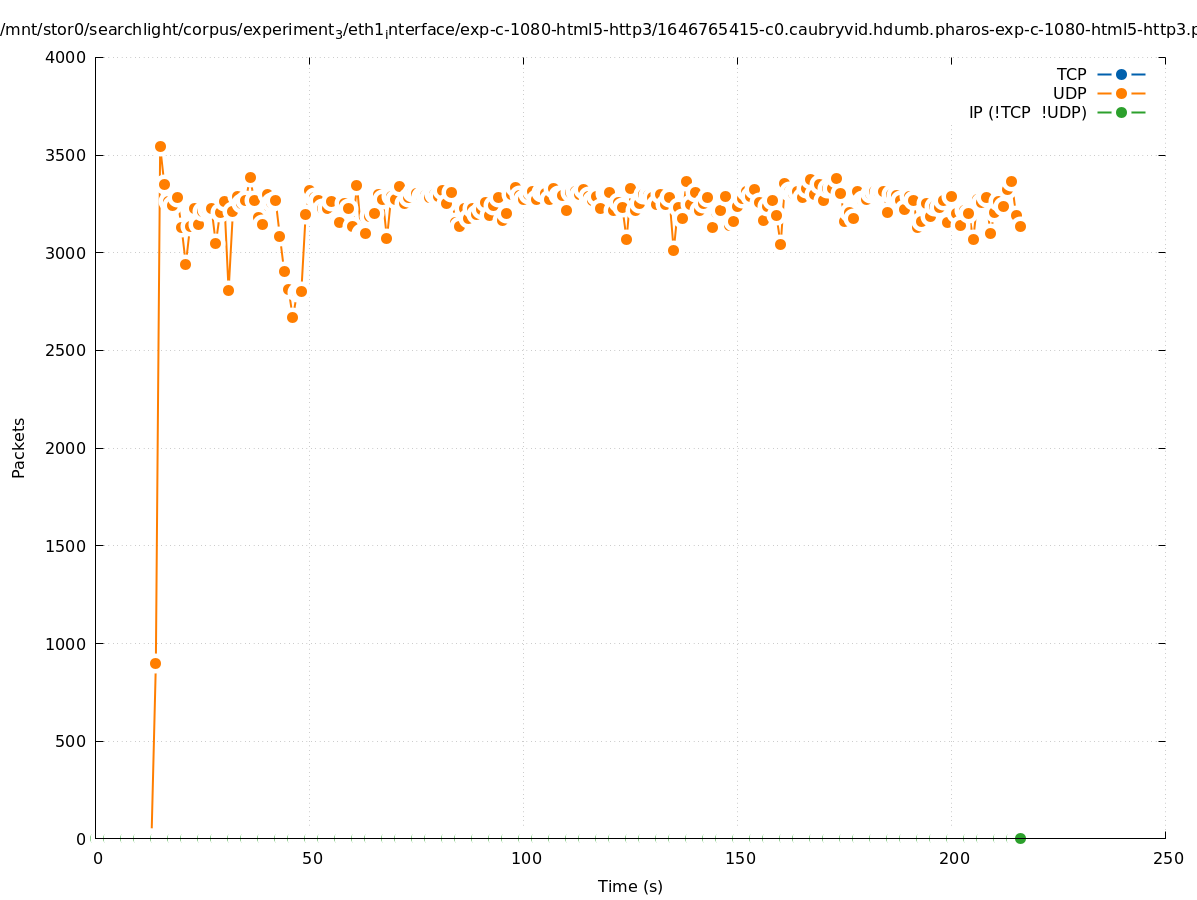Click the blue TCP legend marker
The height and width of the screenshot is (900, 1197).
pyautogui.click(x=1121, y=74)
